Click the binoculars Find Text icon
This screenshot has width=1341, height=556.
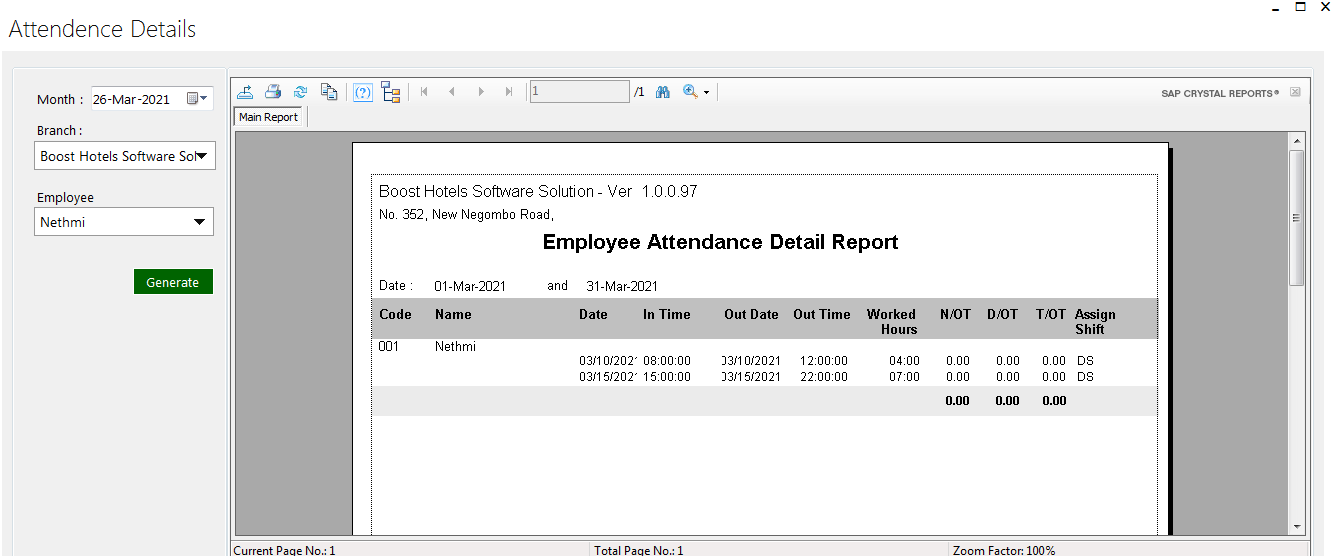pos(662,92)
